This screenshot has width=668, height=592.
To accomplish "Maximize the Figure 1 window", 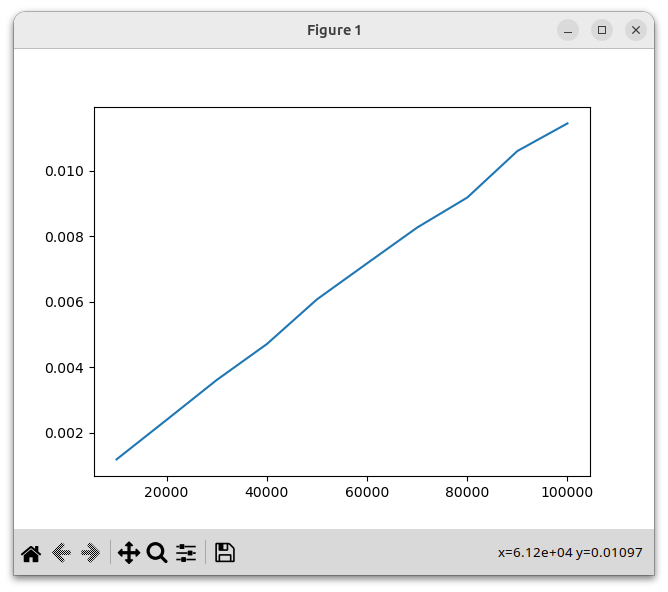I will pyautogui.click(x=602, y=30).
